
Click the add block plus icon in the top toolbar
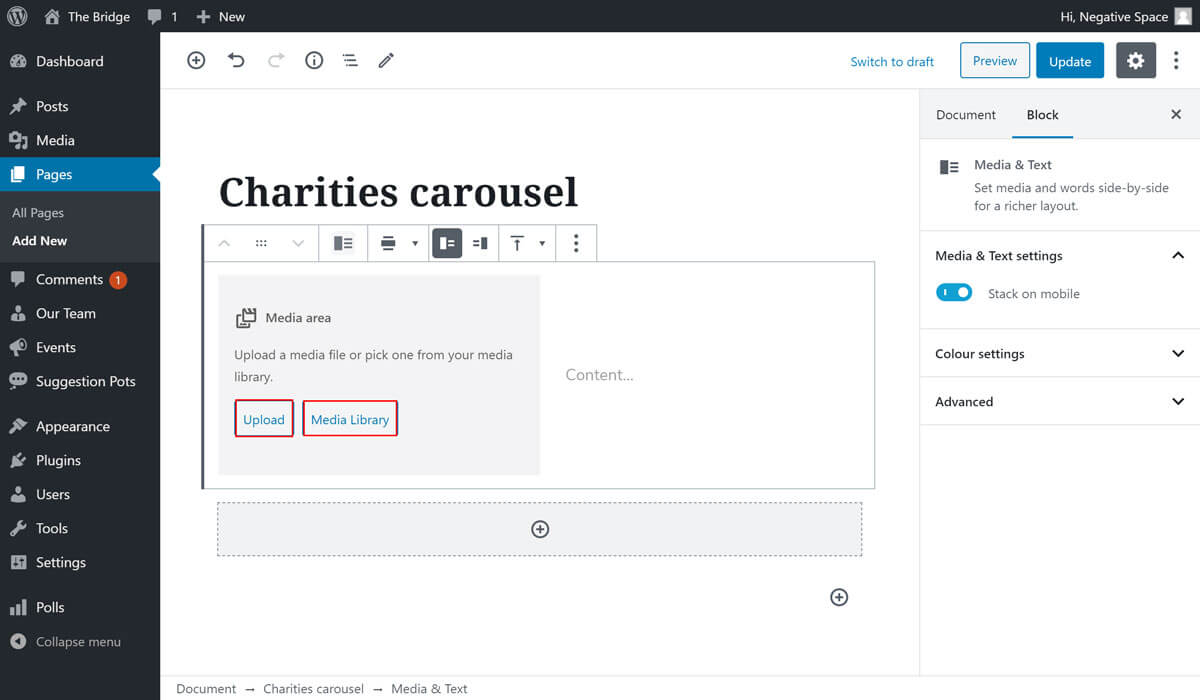coord(196,61)
